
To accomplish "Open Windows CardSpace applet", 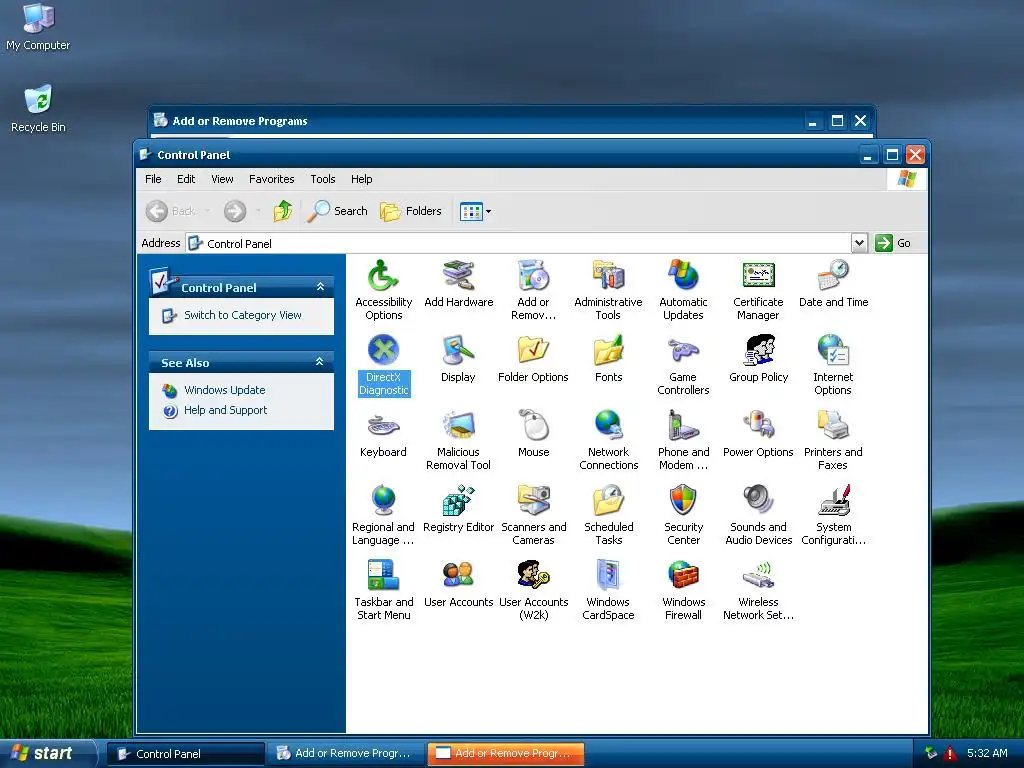I will pyautogui.click(x=608, y=590).
